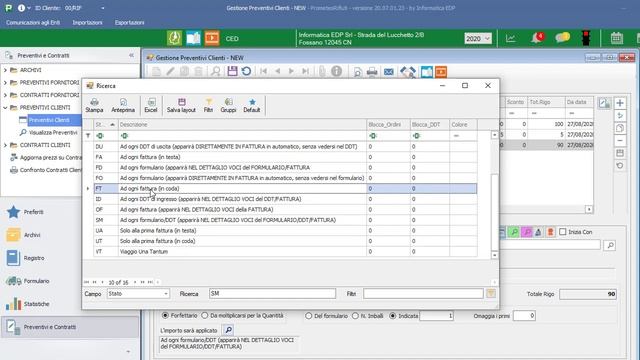Click the Ricerca text field containing SM
Viewport: 640px width, 360px height.
[x=272, y=293]
